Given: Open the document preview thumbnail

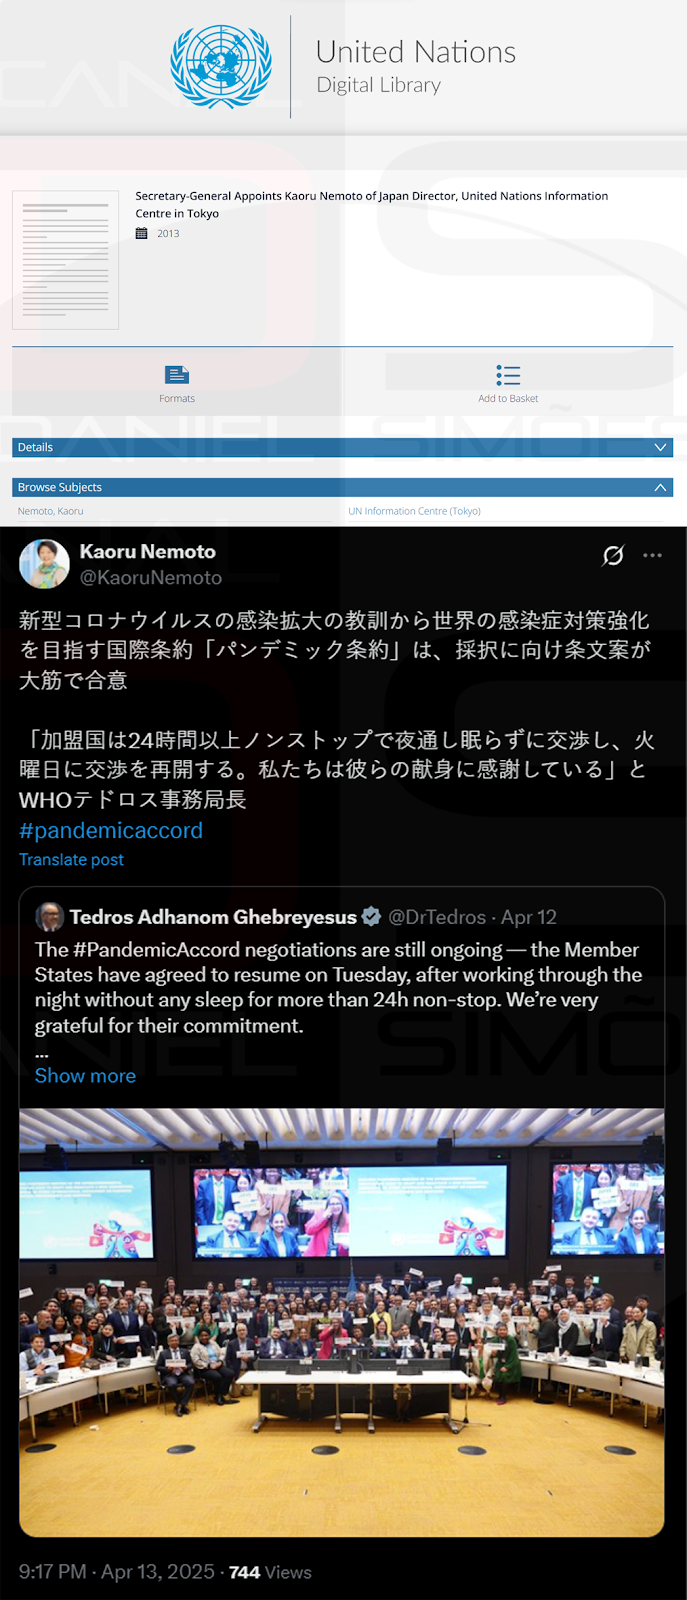Looking at the screenshot, I should pos(65,260).
